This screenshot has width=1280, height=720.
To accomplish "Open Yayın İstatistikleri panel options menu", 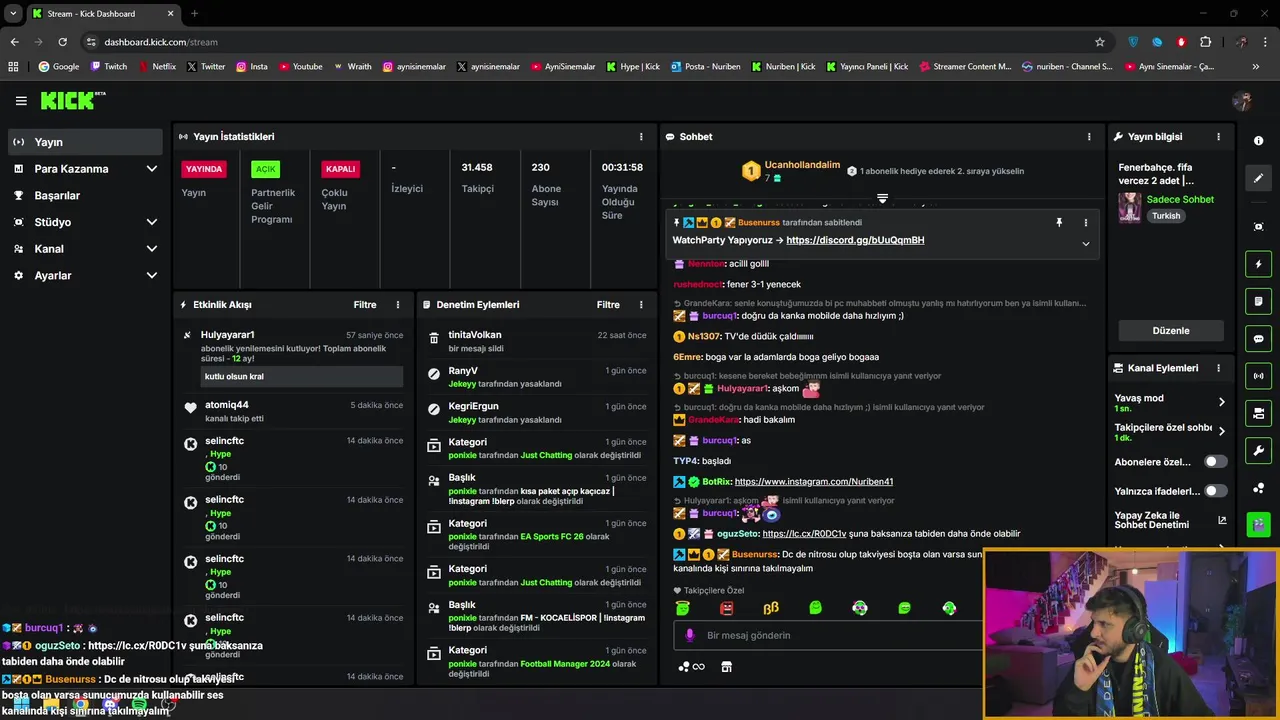I will (641, 137).
